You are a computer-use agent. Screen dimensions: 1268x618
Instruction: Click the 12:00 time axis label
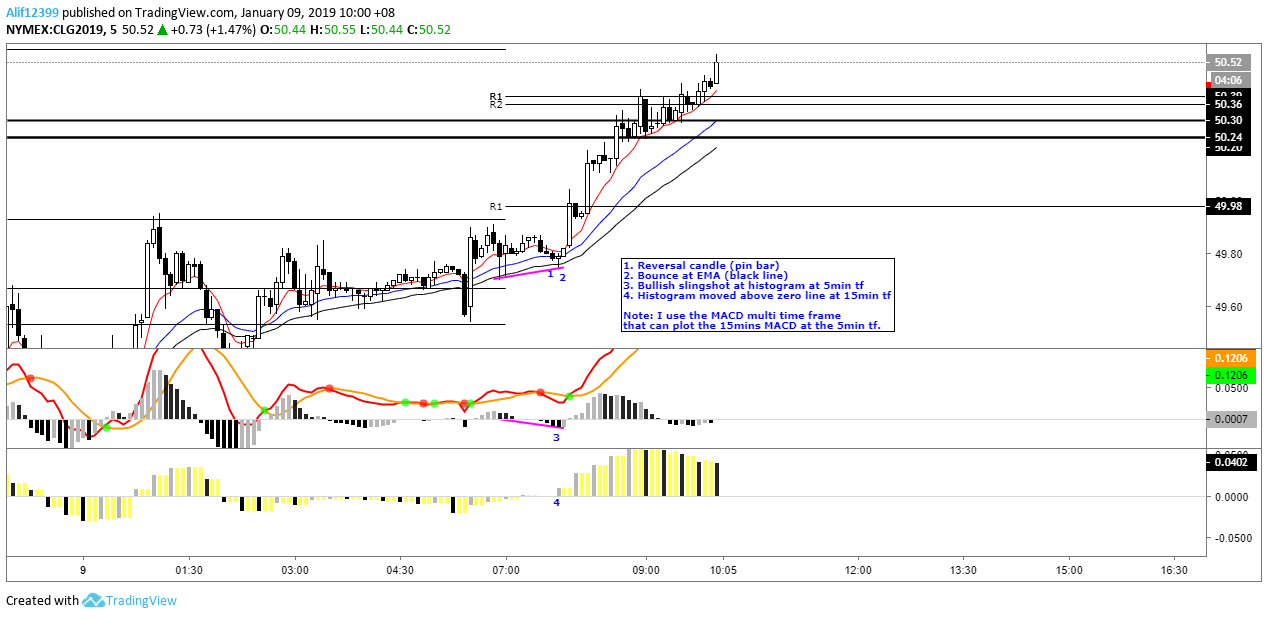coord(857,570)
